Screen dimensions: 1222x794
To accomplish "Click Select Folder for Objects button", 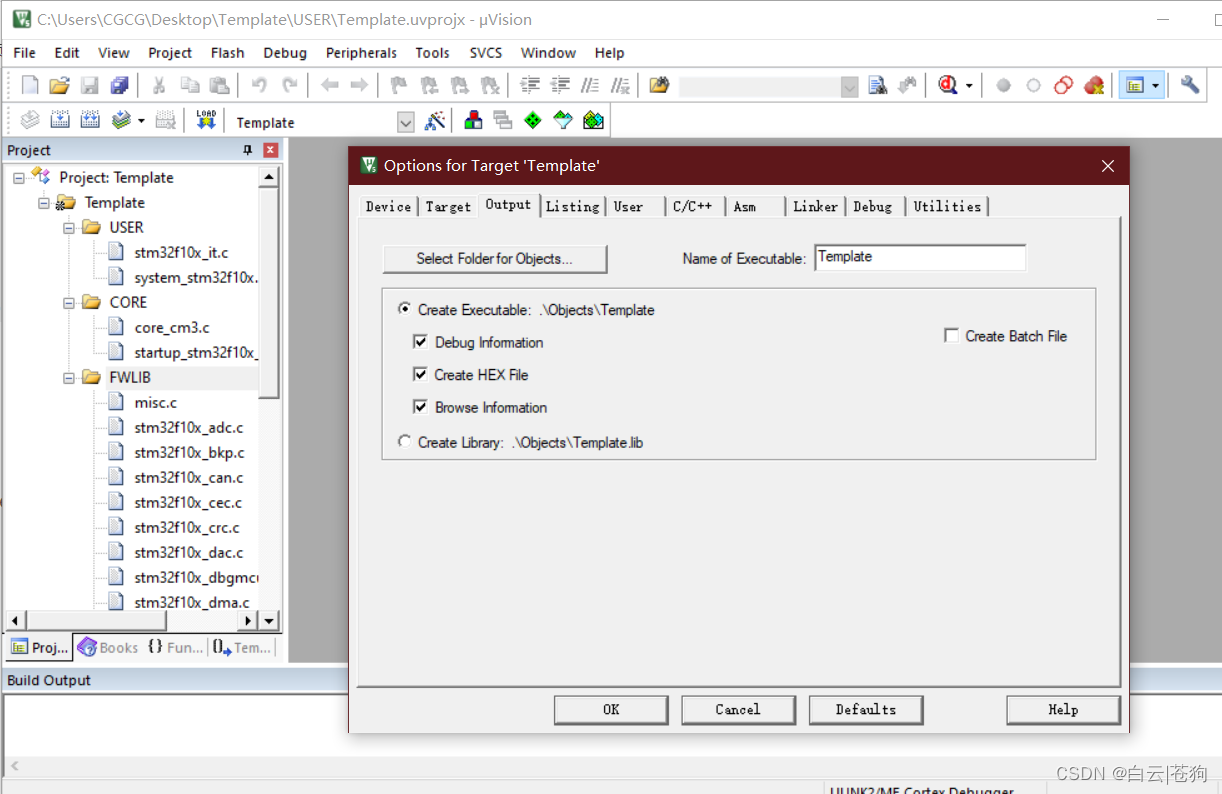I will point(495,259).
